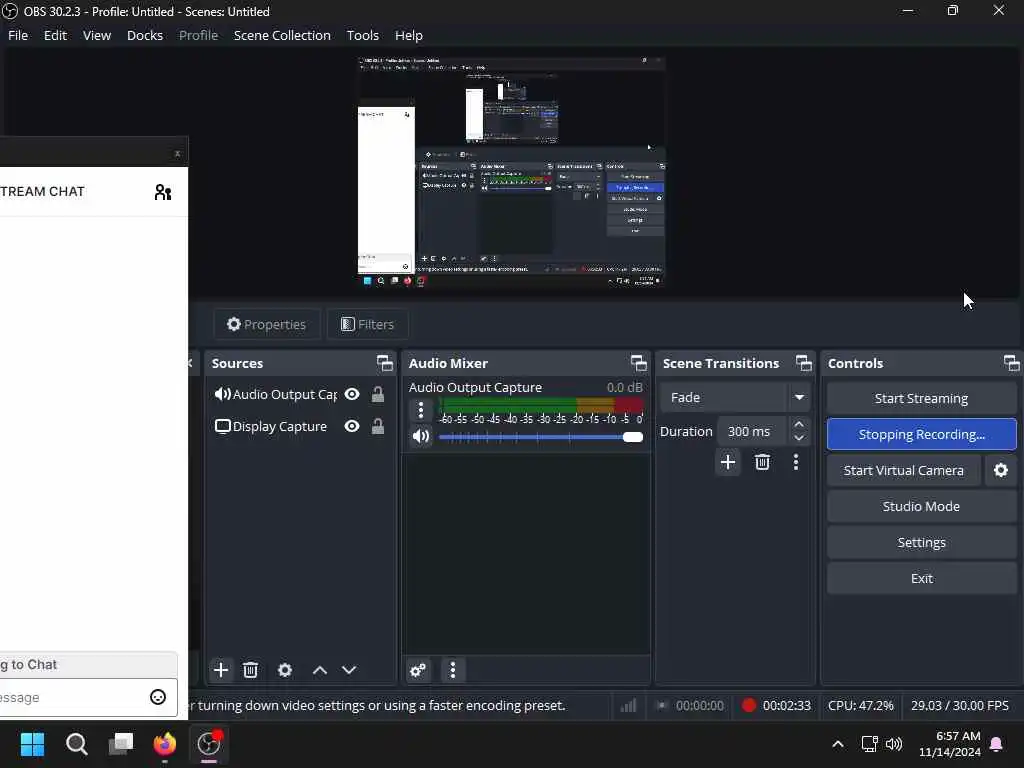This screenshot has height=768, width=1024.
Task: Enable Studio Mode
Action: [921, 506]
